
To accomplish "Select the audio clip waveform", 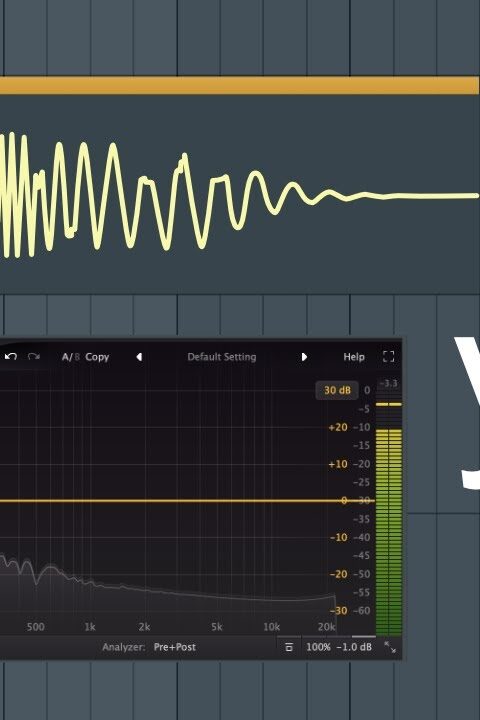I will (x=239, y=195).
